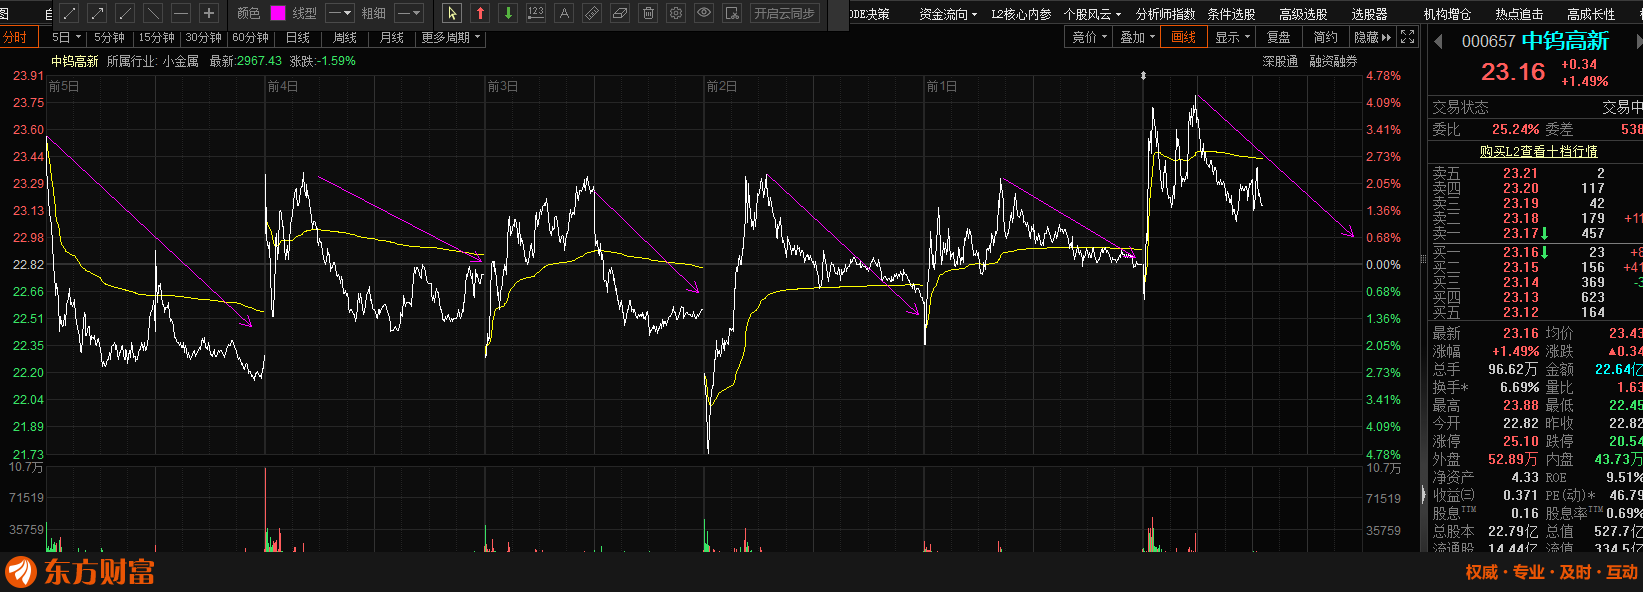Toggle the cursor pointer selection mode
This screenshot has height=592, width=1643.
coord(452,13)
